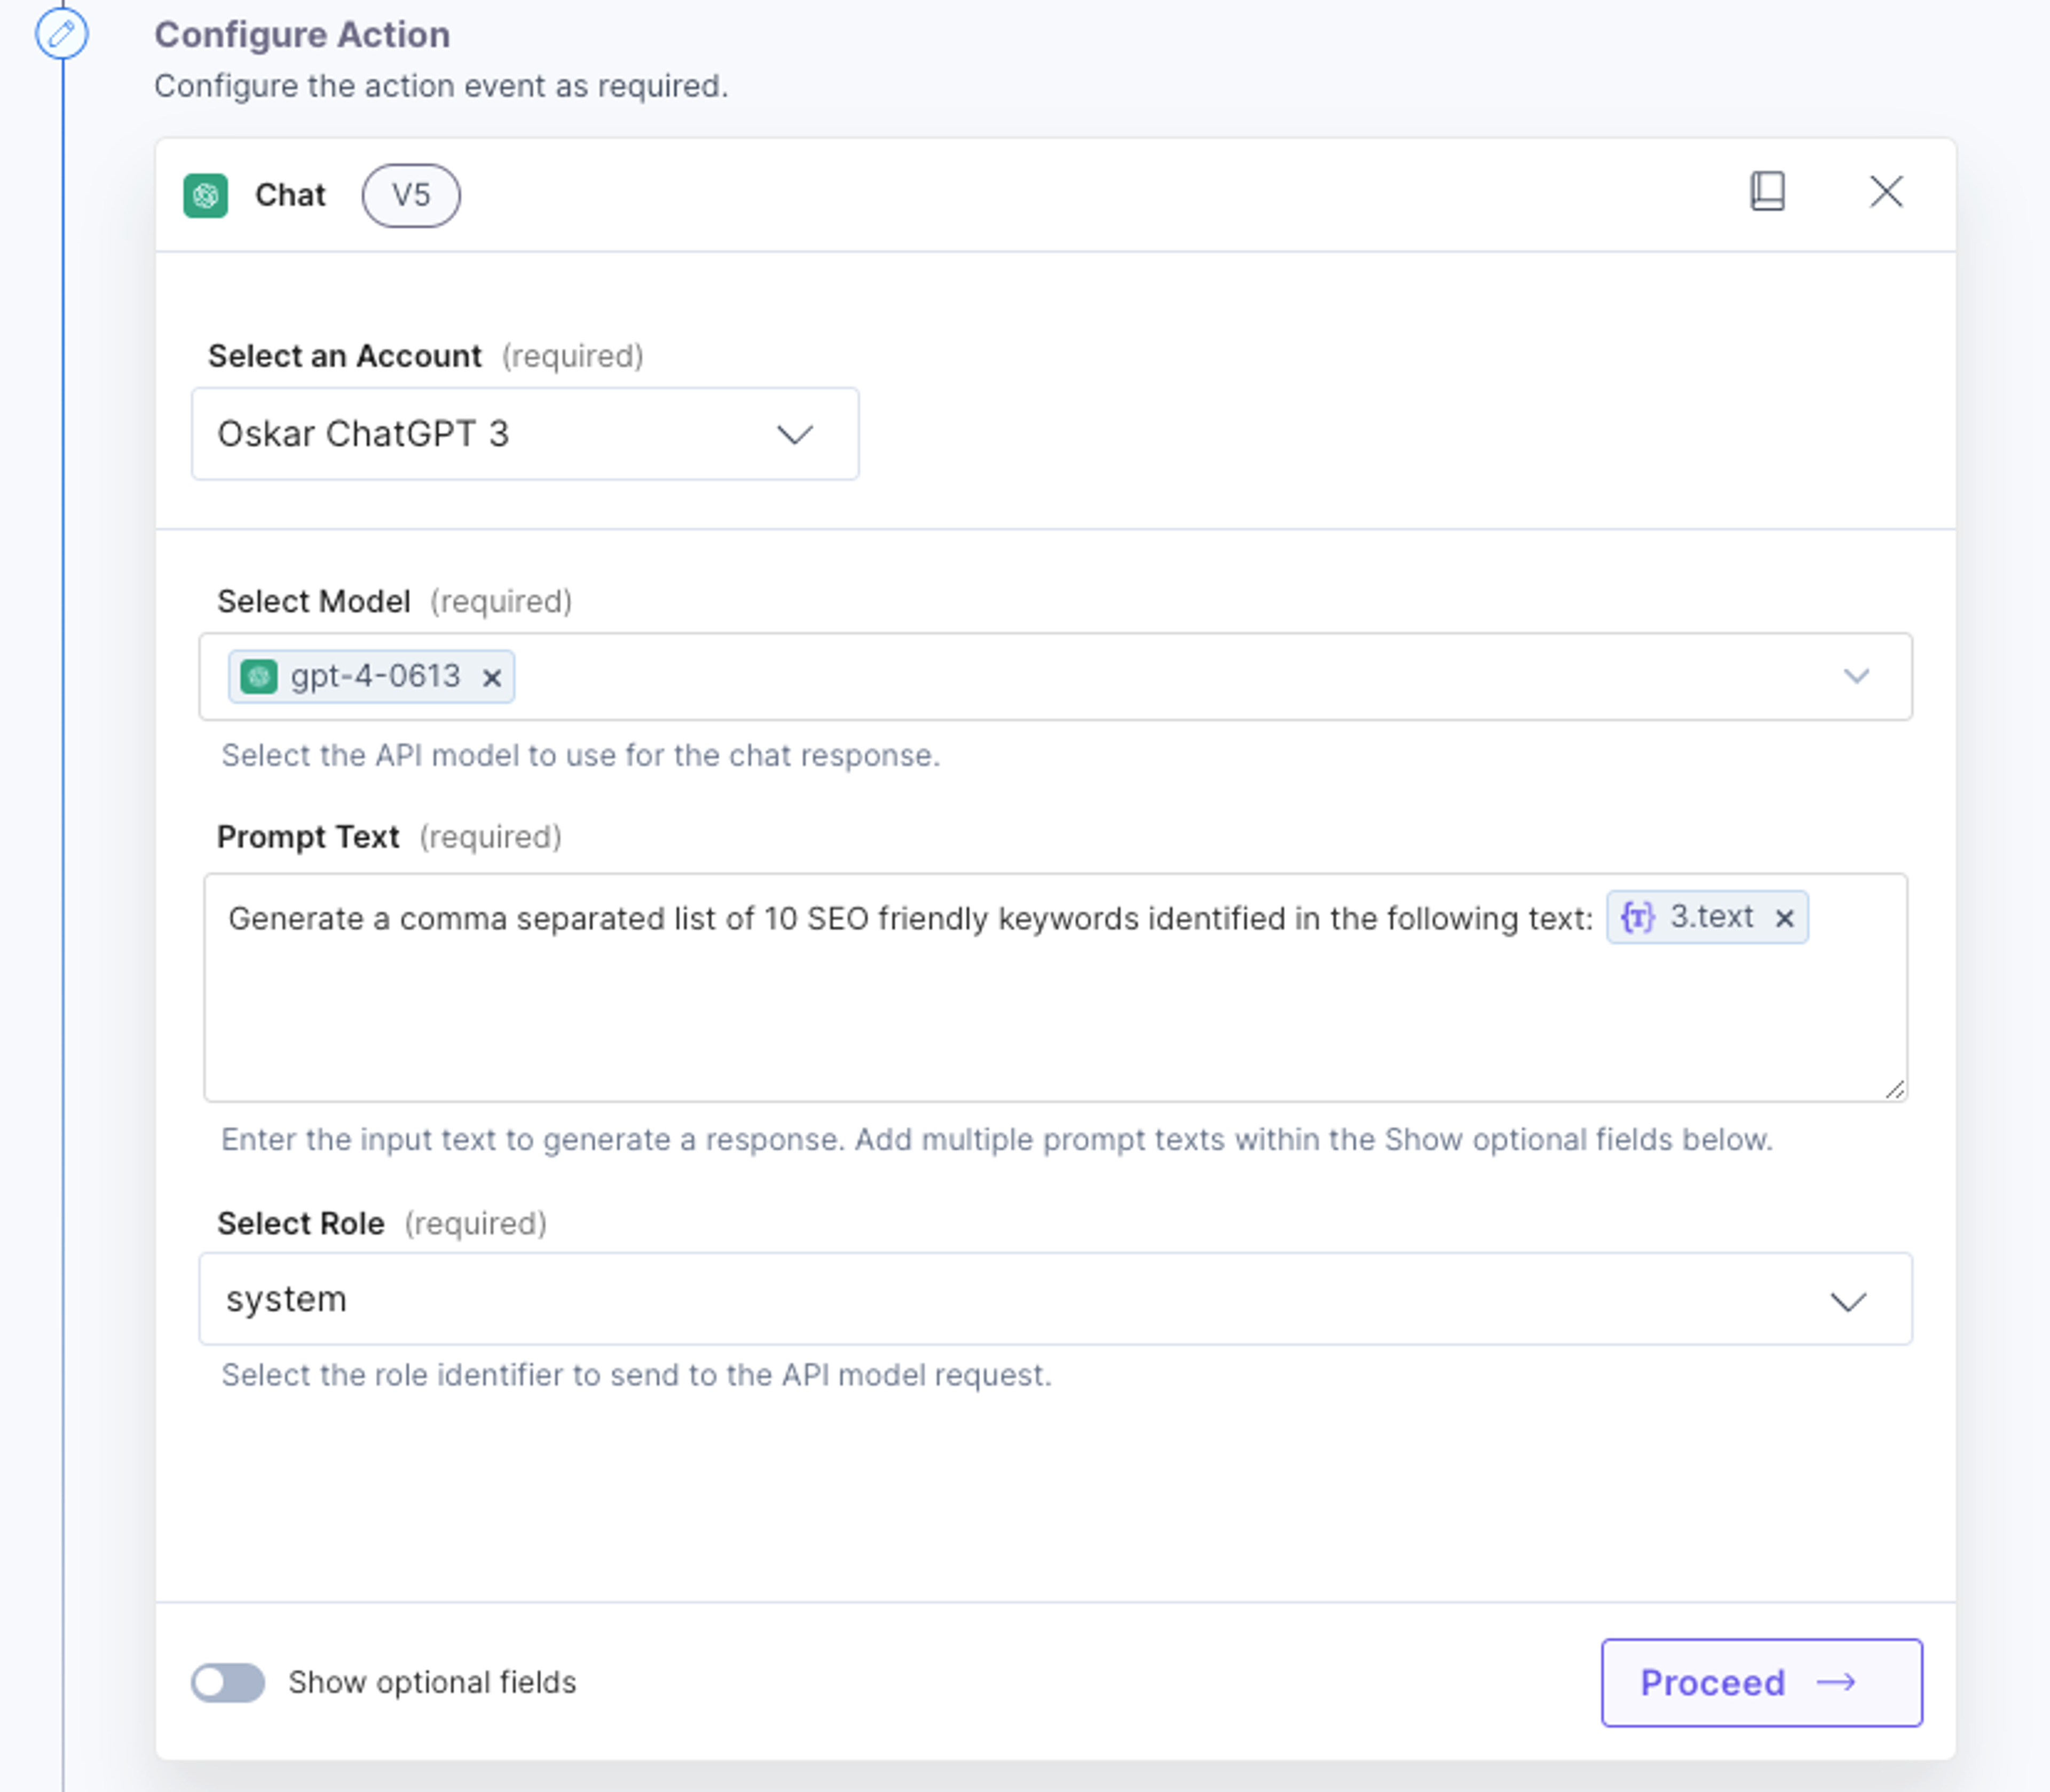Click the Select an Account label
Viewport: 2050px width, 1792px height.
coord(345,356)
